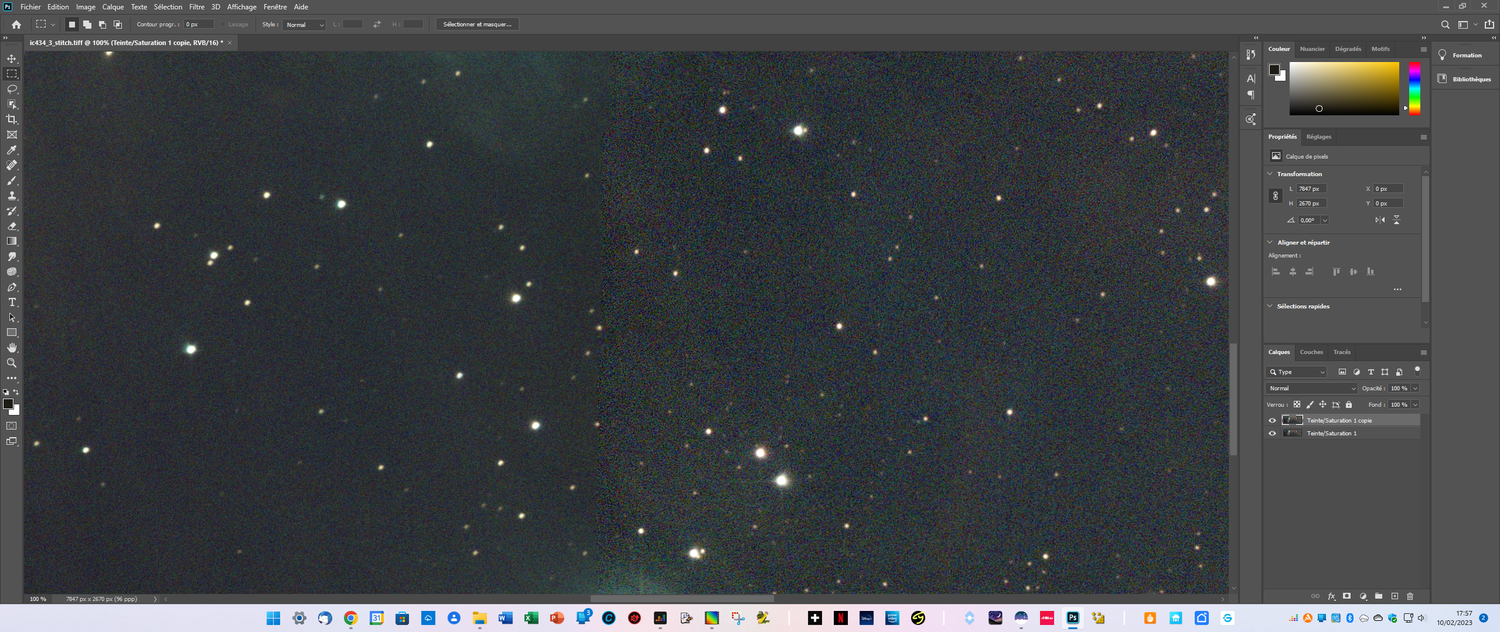The image size is (1500, 632).
Task: Hide the Teinte/Saturation 1 layer
Action: click(x=1272, y=433)
